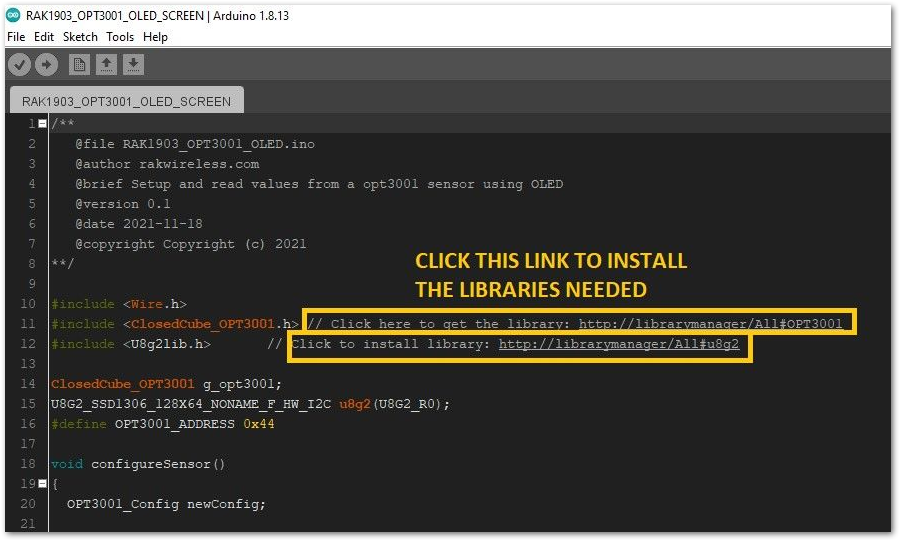
Task: Click the void configureSensor() declaration
Action: pos(138,464)
